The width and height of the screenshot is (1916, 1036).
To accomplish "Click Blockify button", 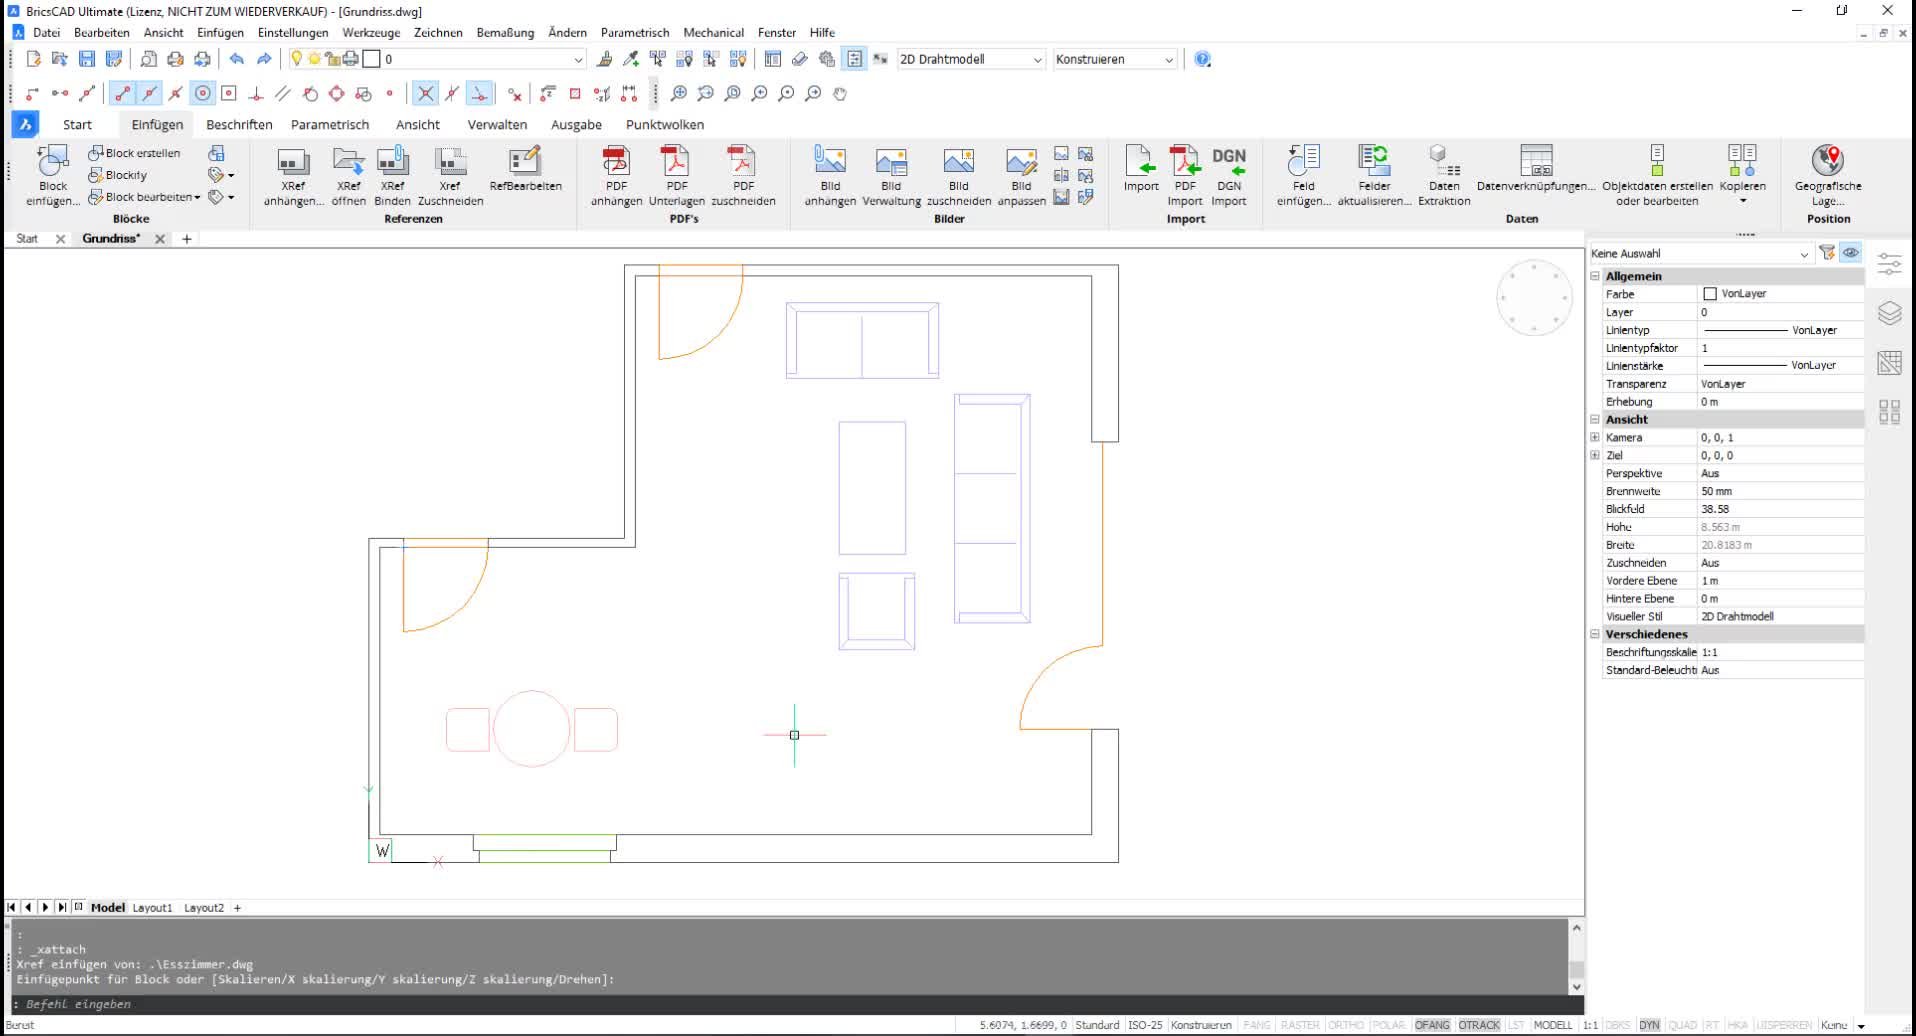I will pyautogui.click(x=117, y=175).
